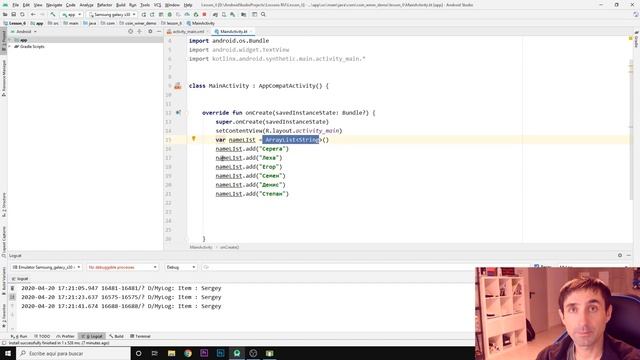Select the logcat sub-tab
Image resolution: width=640 pixels, height=360 pixels.
[20, 278]
